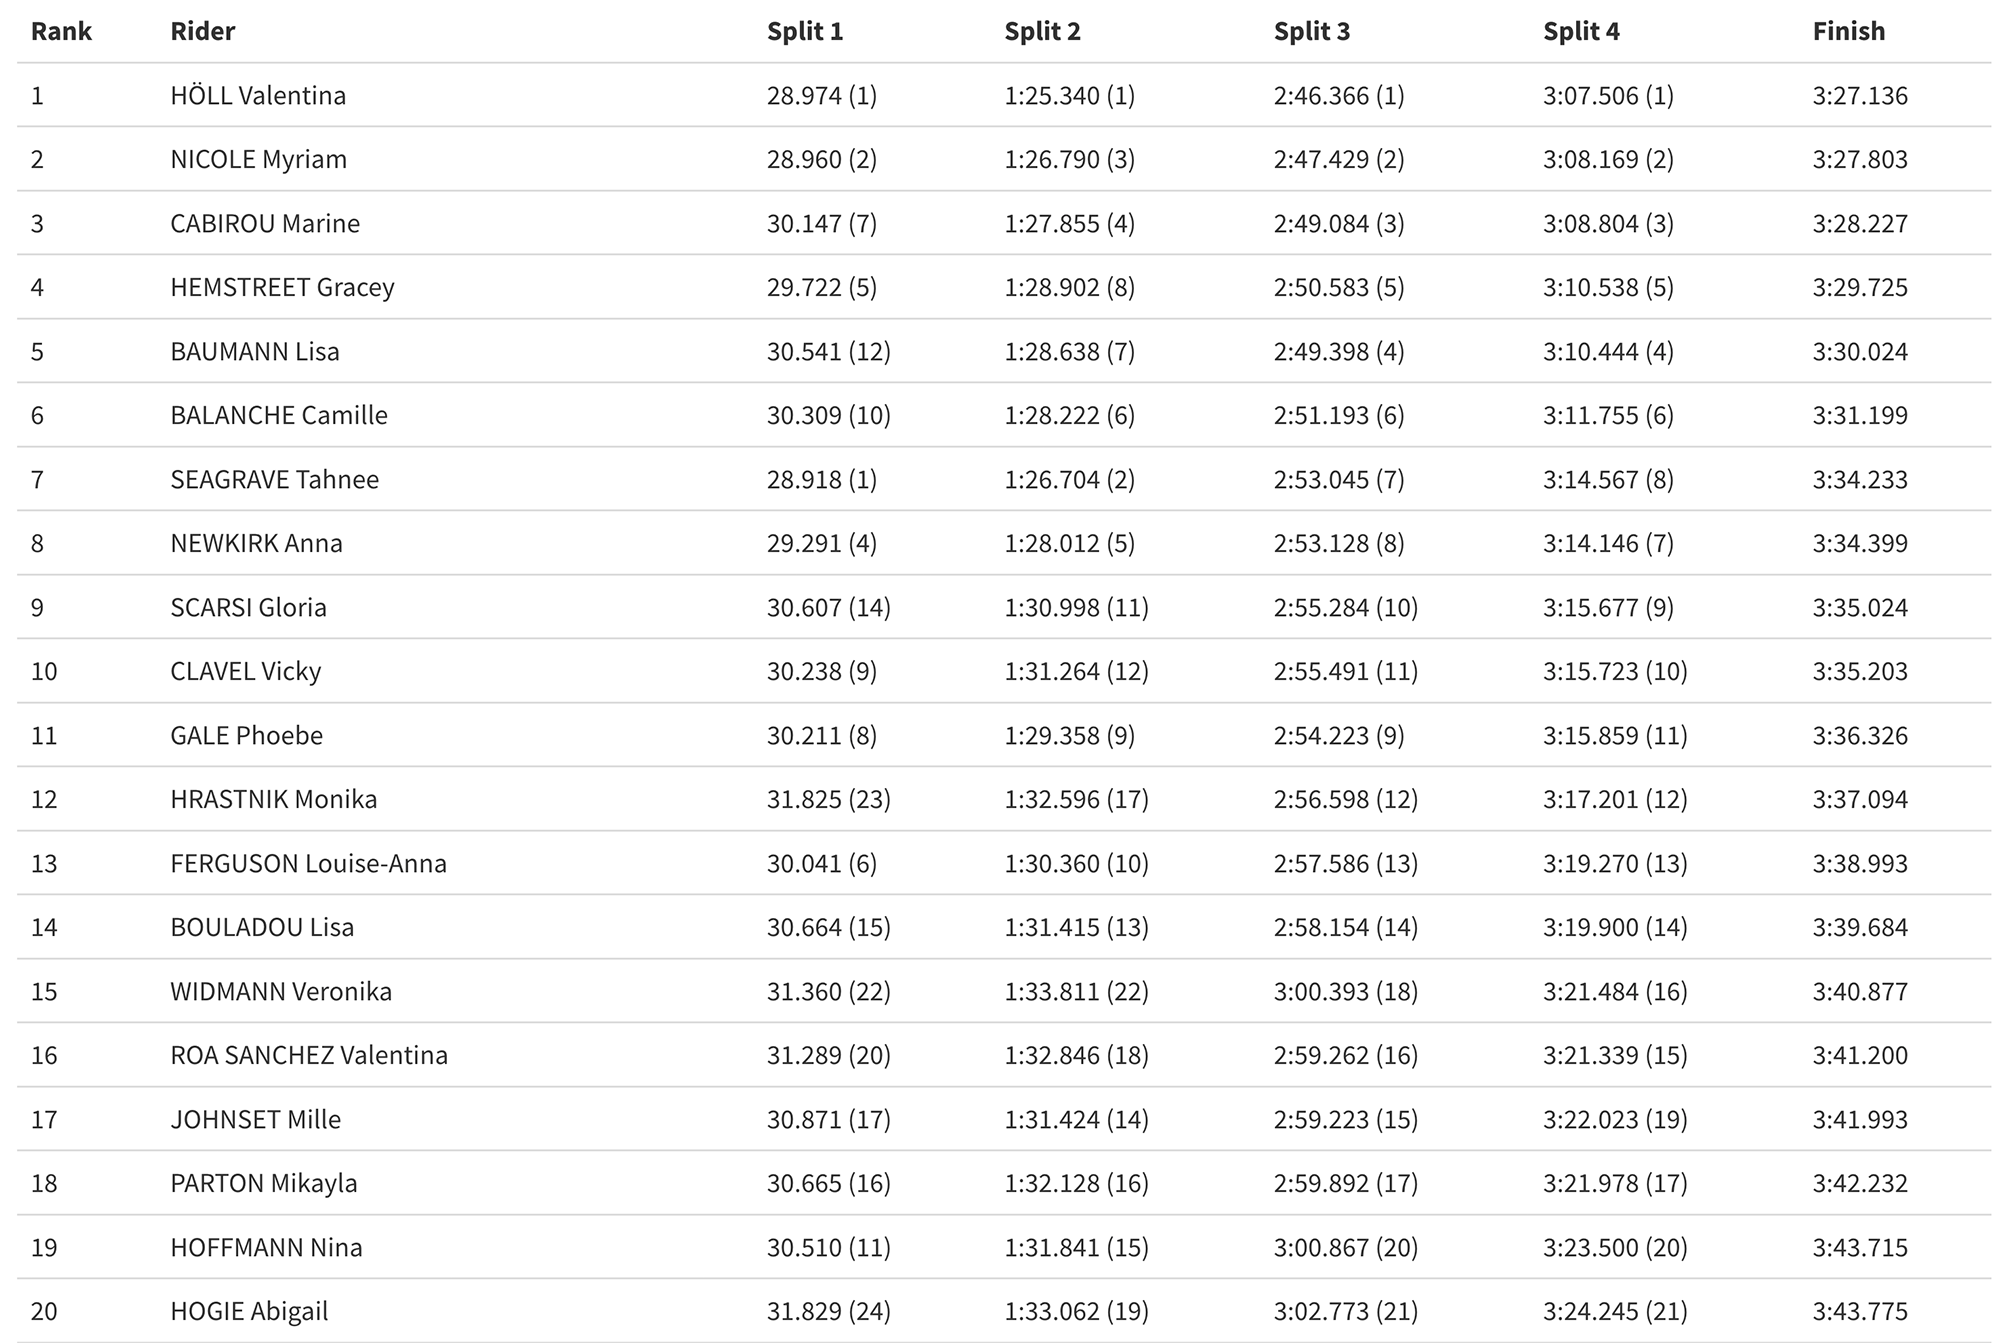Image resolution: width=2000 pixels, height=1343 pixels.
Task: Click the Split 3 column header
Action: click(1312, 31)
